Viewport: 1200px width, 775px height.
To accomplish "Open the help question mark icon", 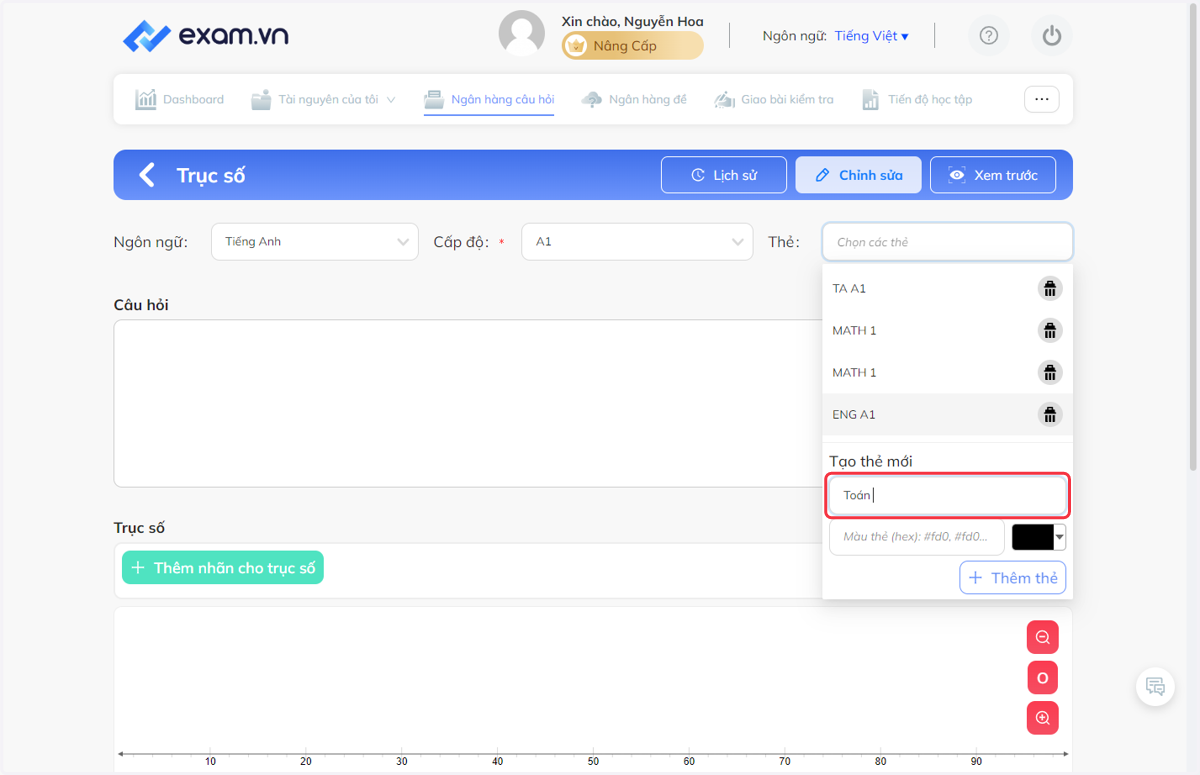I will (989, 36).
